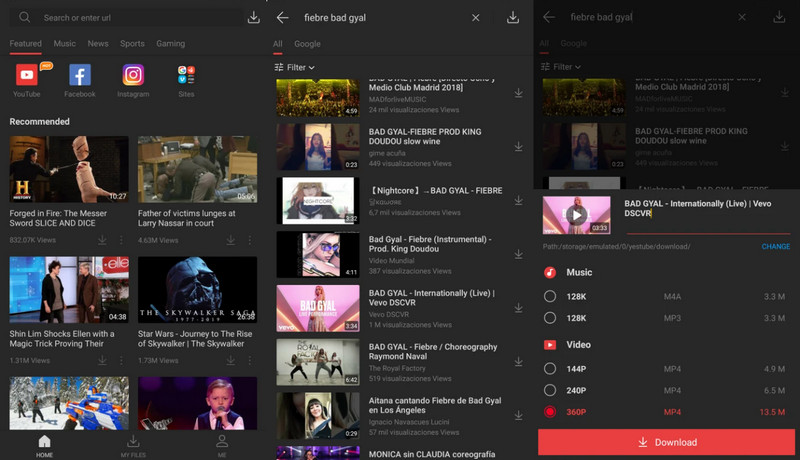Download the Internationally (Live) Vevo DSCVR result
The height and width of the screenshot is (460, 800).
click(x=518, y=308)
